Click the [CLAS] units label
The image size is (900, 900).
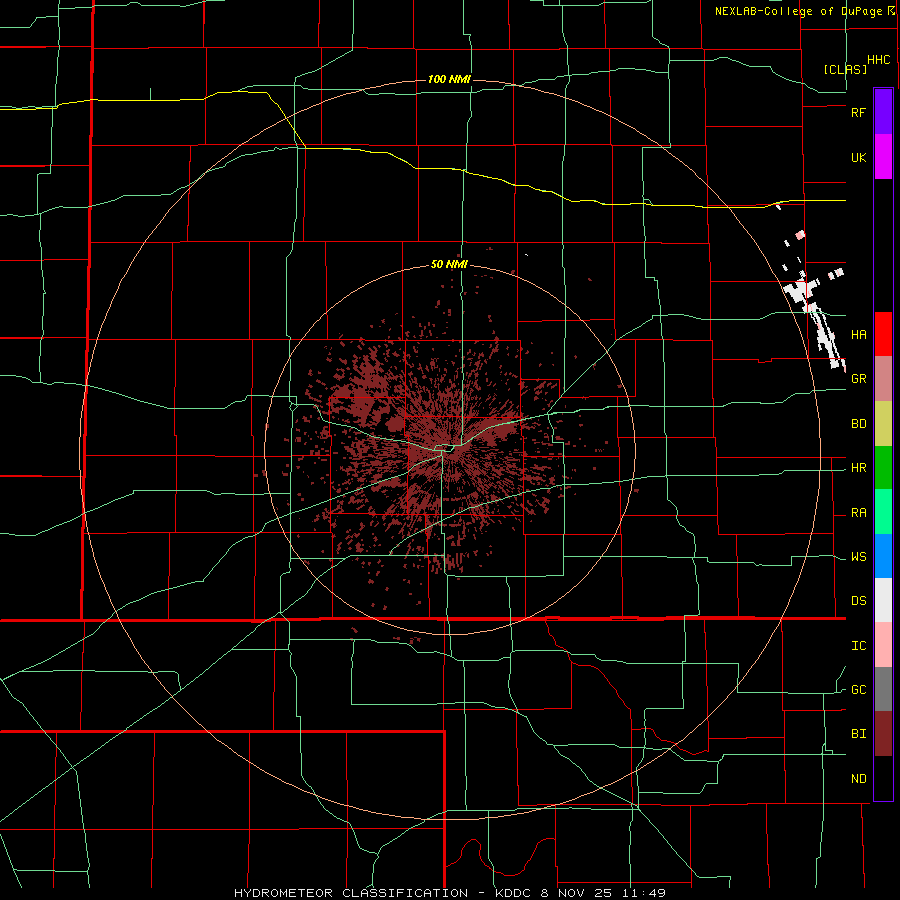[845, 69]
